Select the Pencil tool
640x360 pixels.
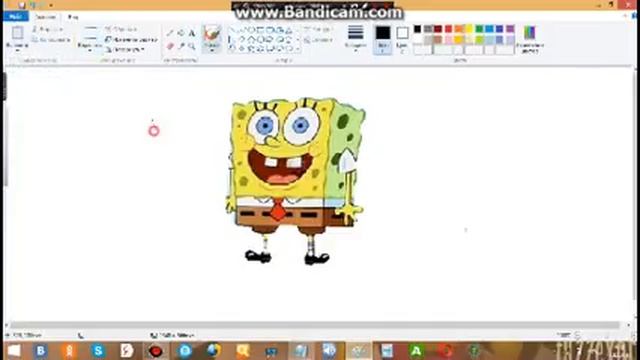coord(170,33)
